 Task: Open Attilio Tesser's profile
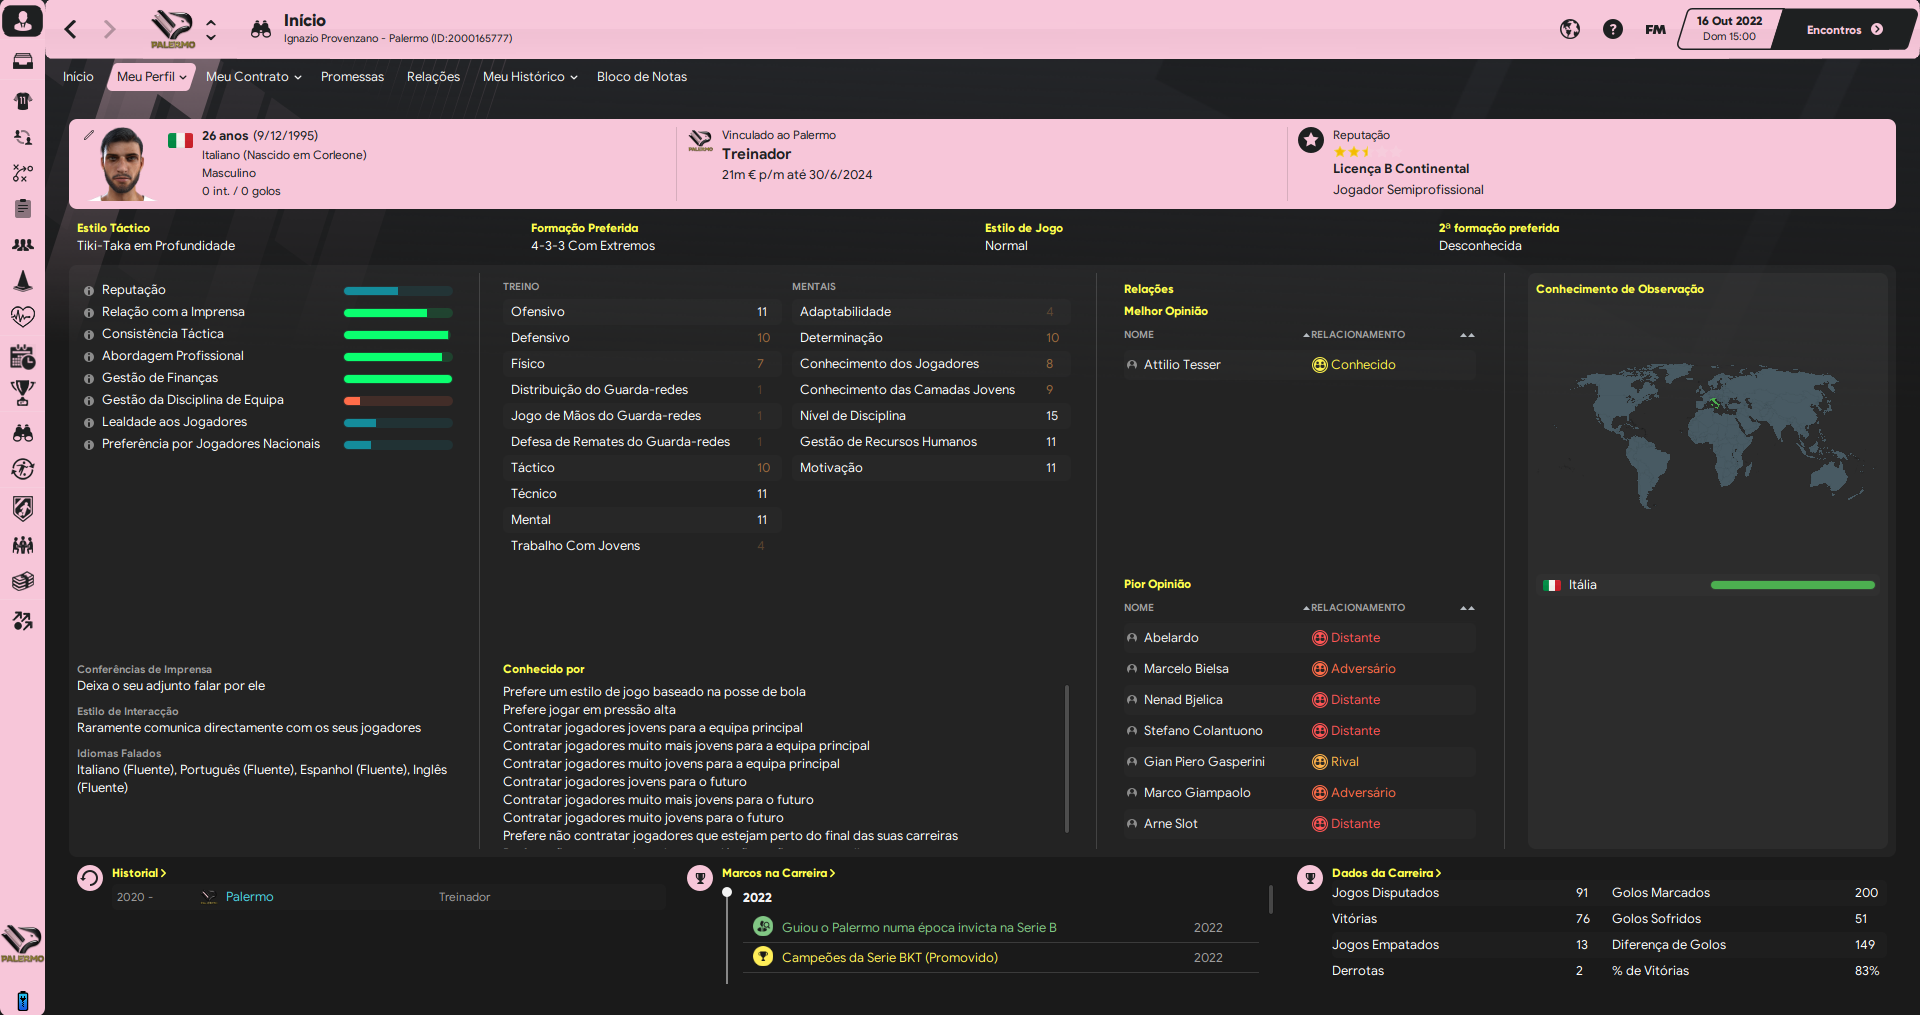pyautogui.click(x=1182, y=365)
